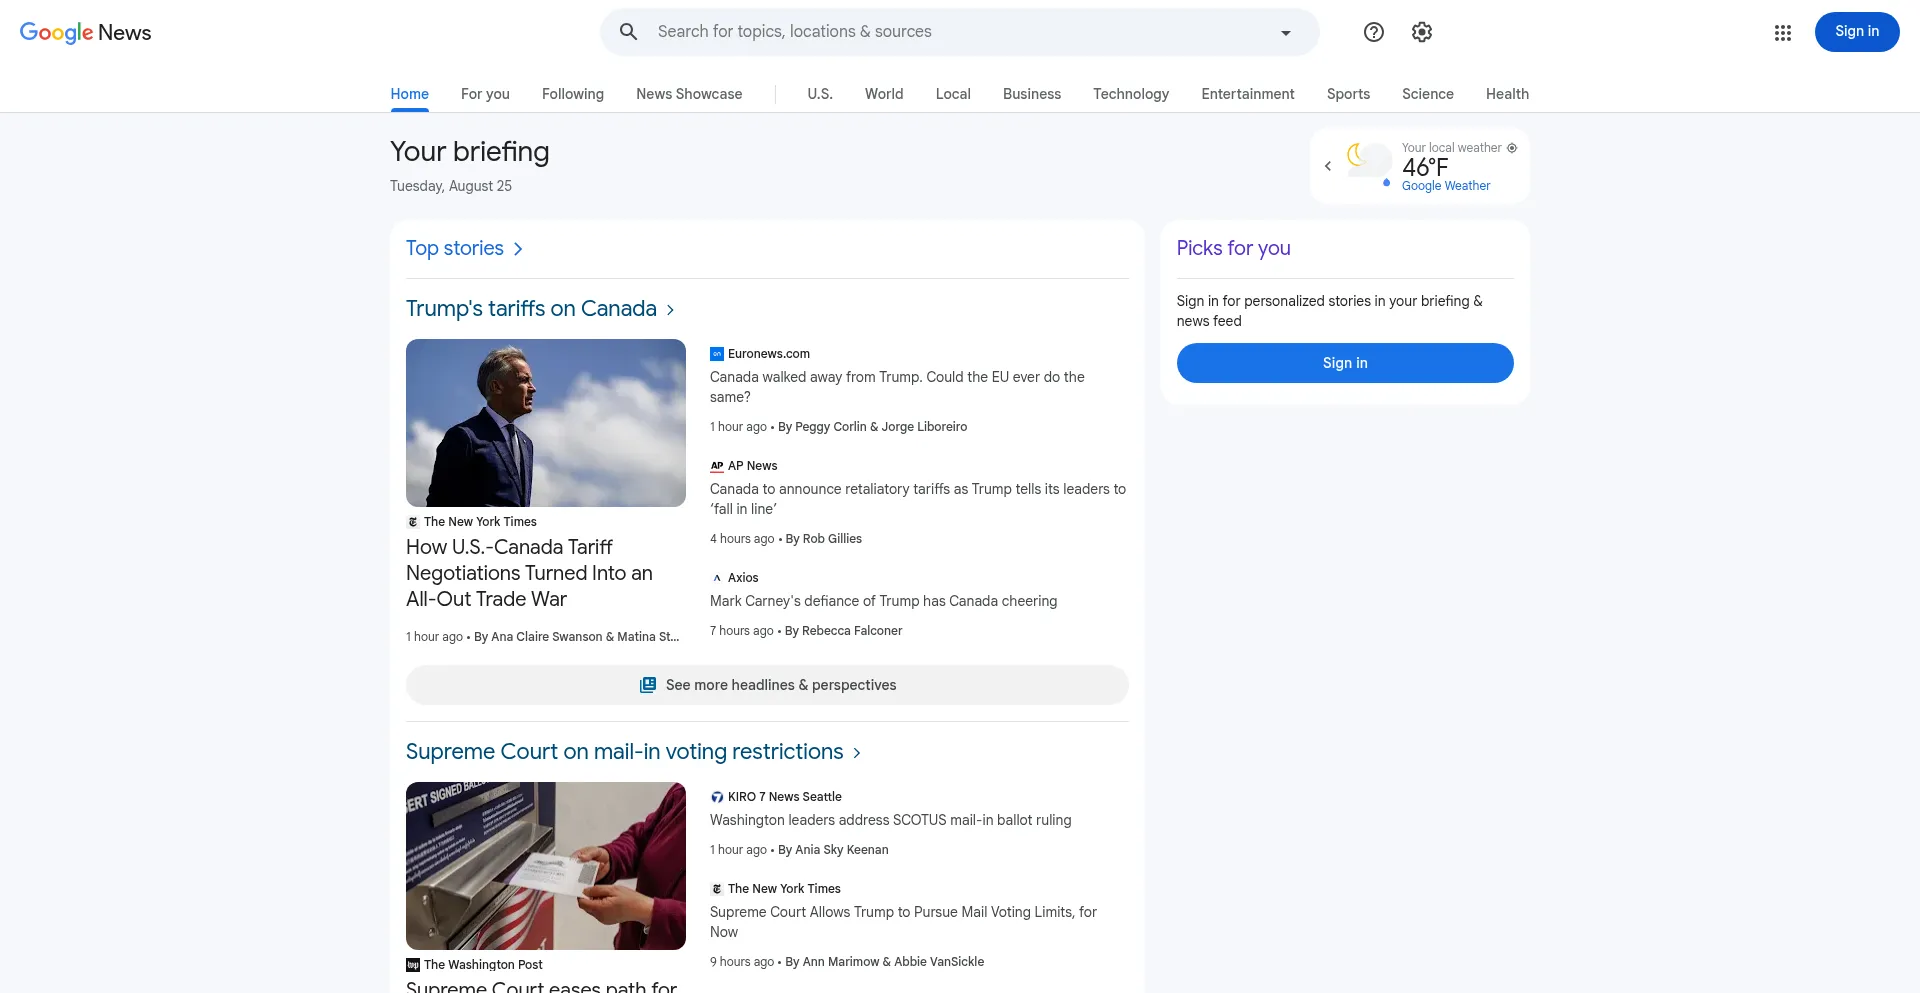Viewport: 1920px width, 993px height.
Task: Open the Following tab
Action: click(x=573, y=94)
